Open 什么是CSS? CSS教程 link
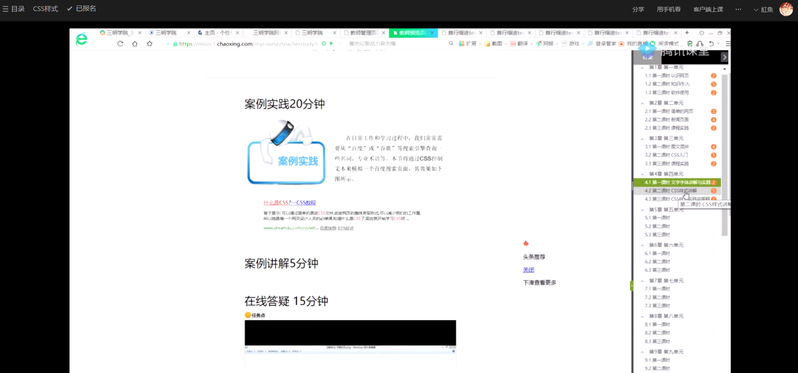Viewport: 798px width, 373px height. [x=290, y=203]
